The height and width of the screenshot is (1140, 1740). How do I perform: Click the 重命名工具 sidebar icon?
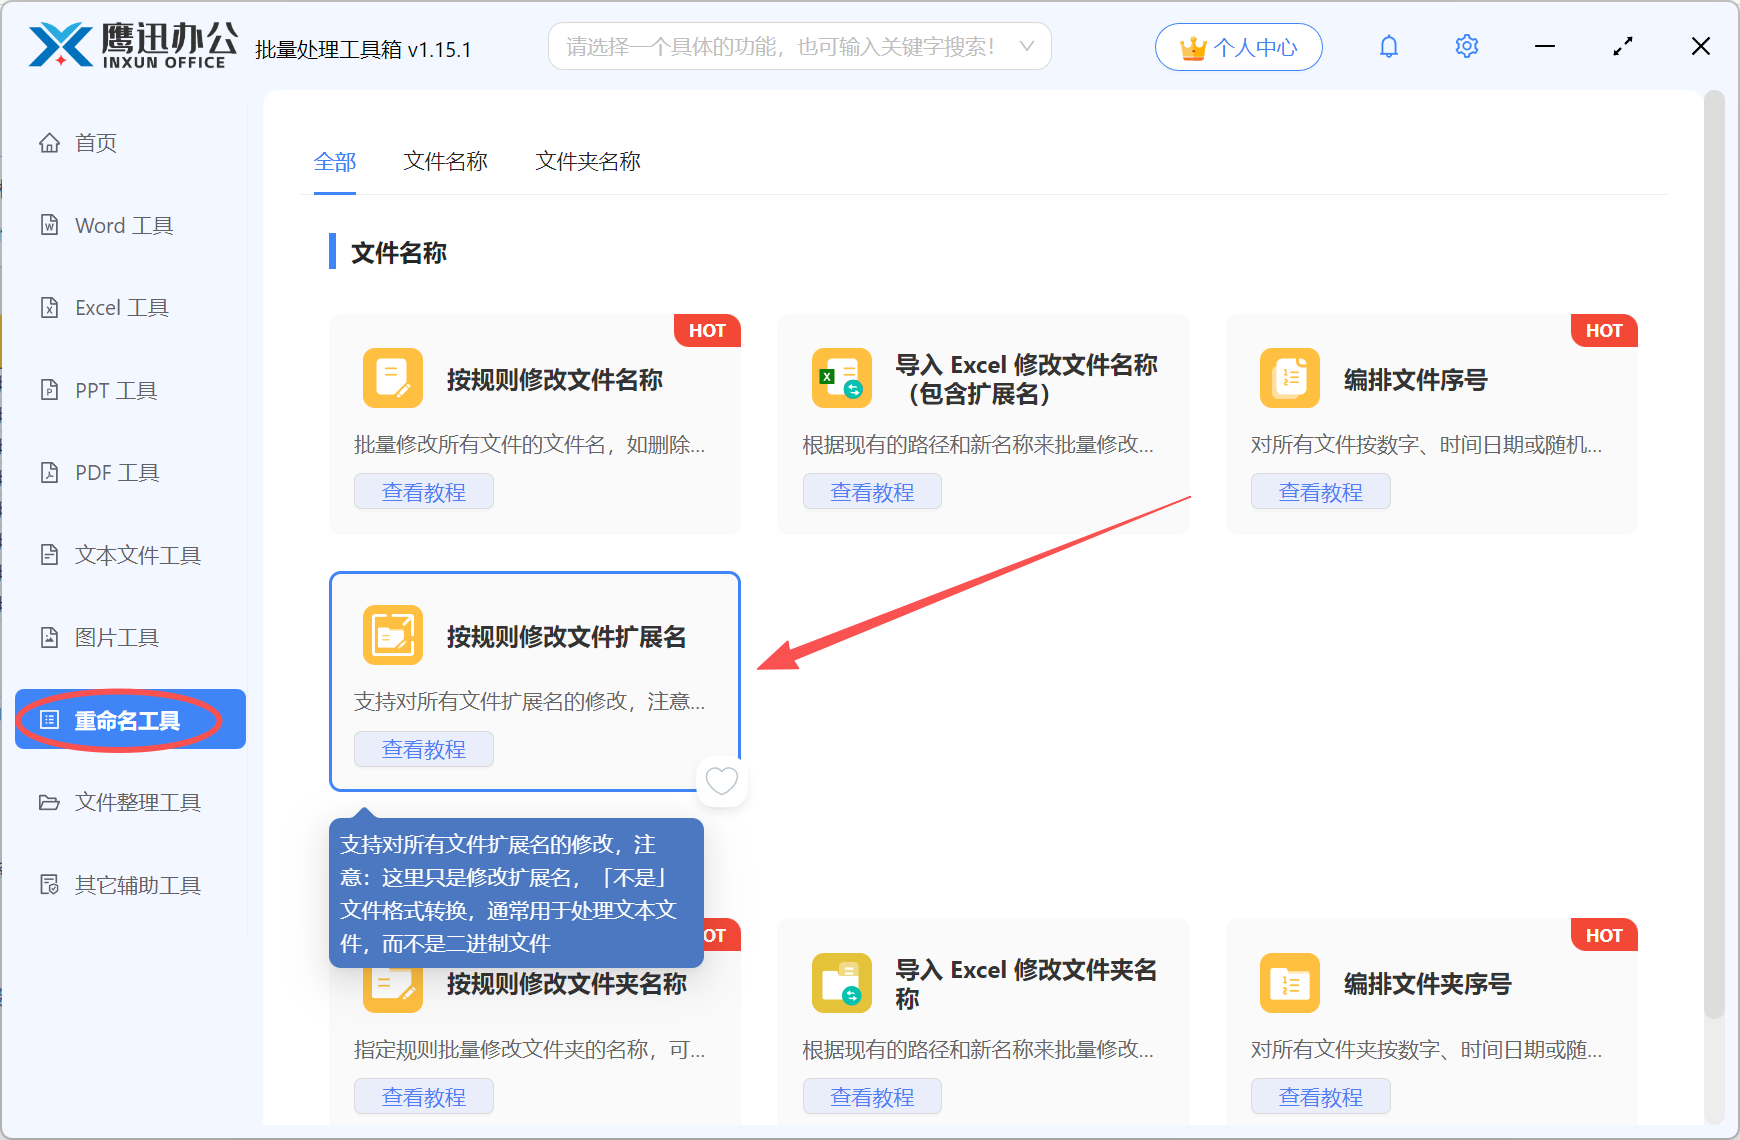[x=49, y=720]
